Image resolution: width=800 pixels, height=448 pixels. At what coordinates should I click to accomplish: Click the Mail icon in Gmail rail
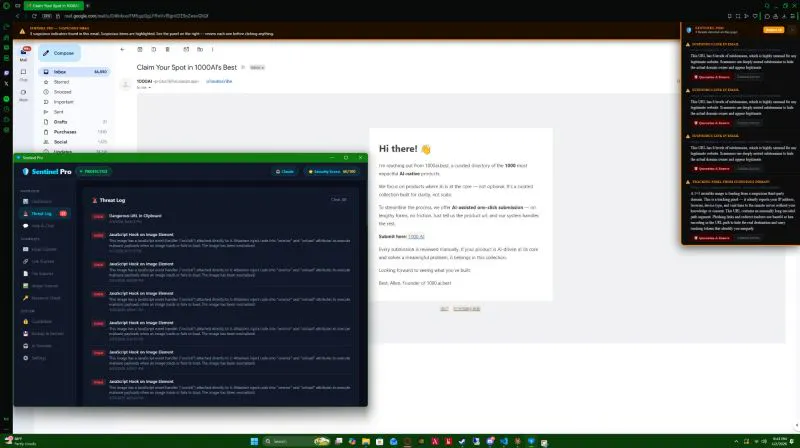23,54
